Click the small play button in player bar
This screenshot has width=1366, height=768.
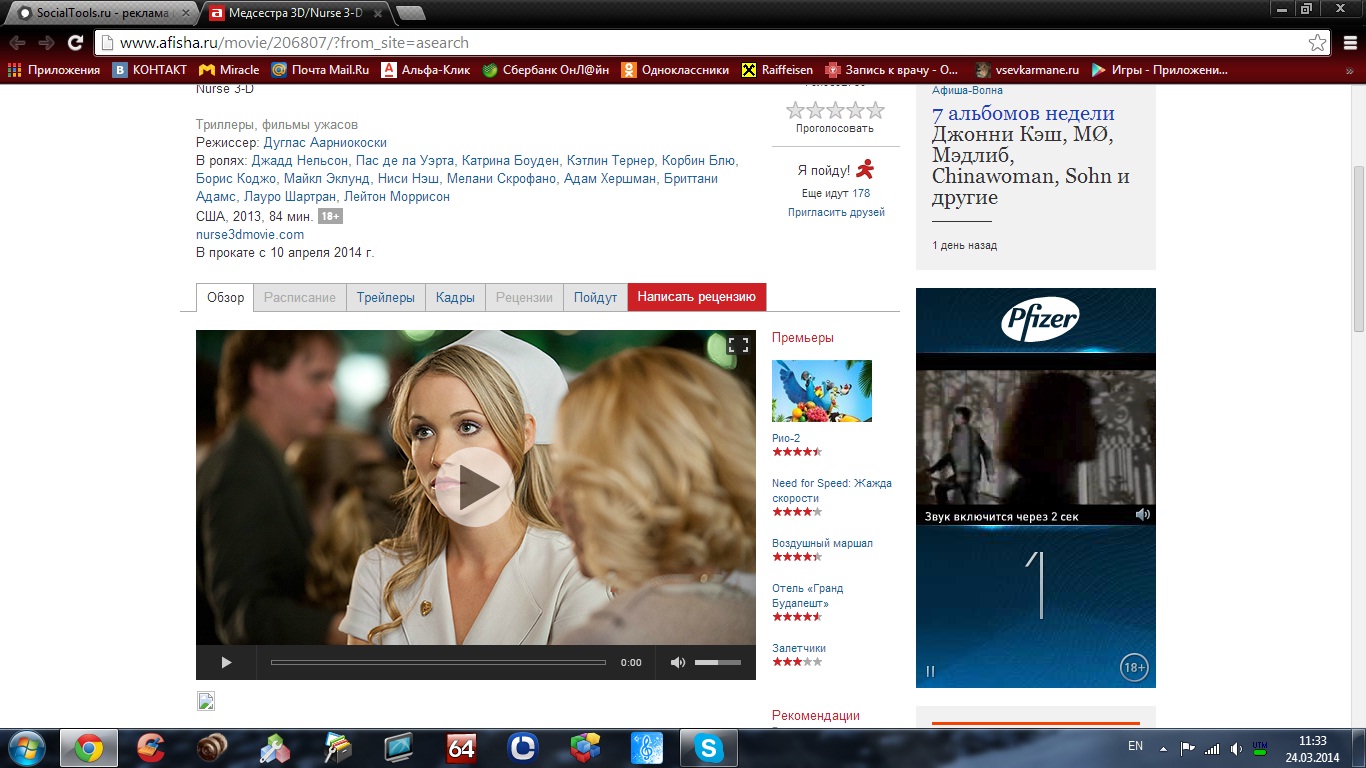pyautogui.click(x=226, y=662)
